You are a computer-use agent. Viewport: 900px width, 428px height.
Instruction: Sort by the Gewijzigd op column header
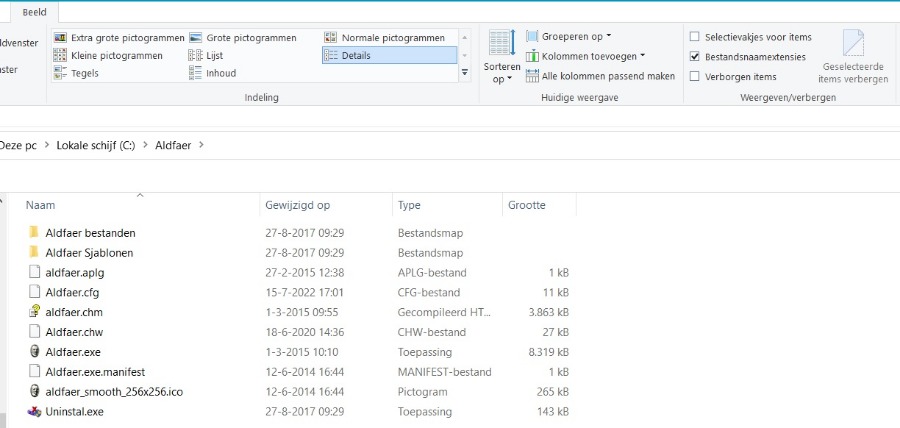pos(298,205)
